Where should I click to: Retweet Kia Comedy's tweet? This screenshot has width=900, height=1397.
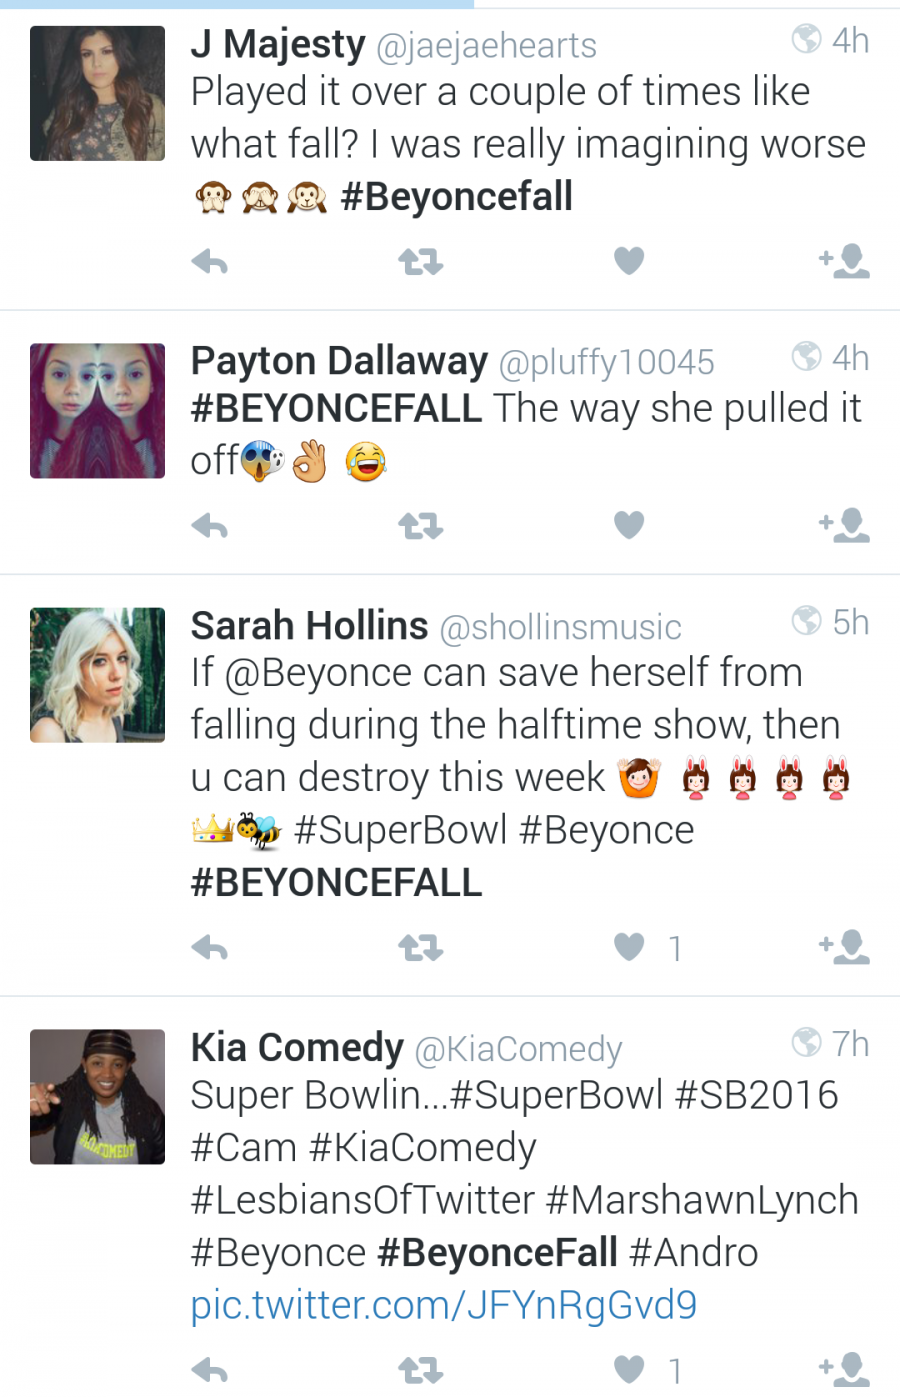420,1369
